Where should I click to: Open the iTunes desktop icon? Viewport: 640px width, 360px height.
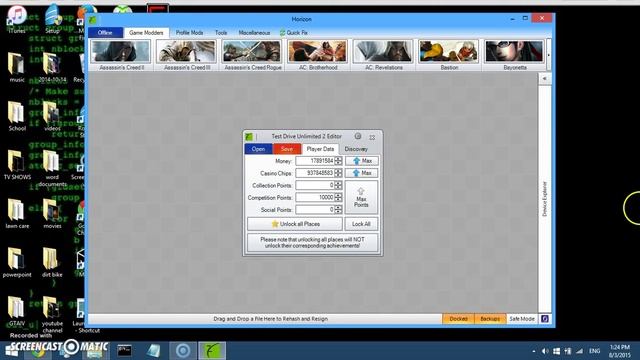point(17,19)
